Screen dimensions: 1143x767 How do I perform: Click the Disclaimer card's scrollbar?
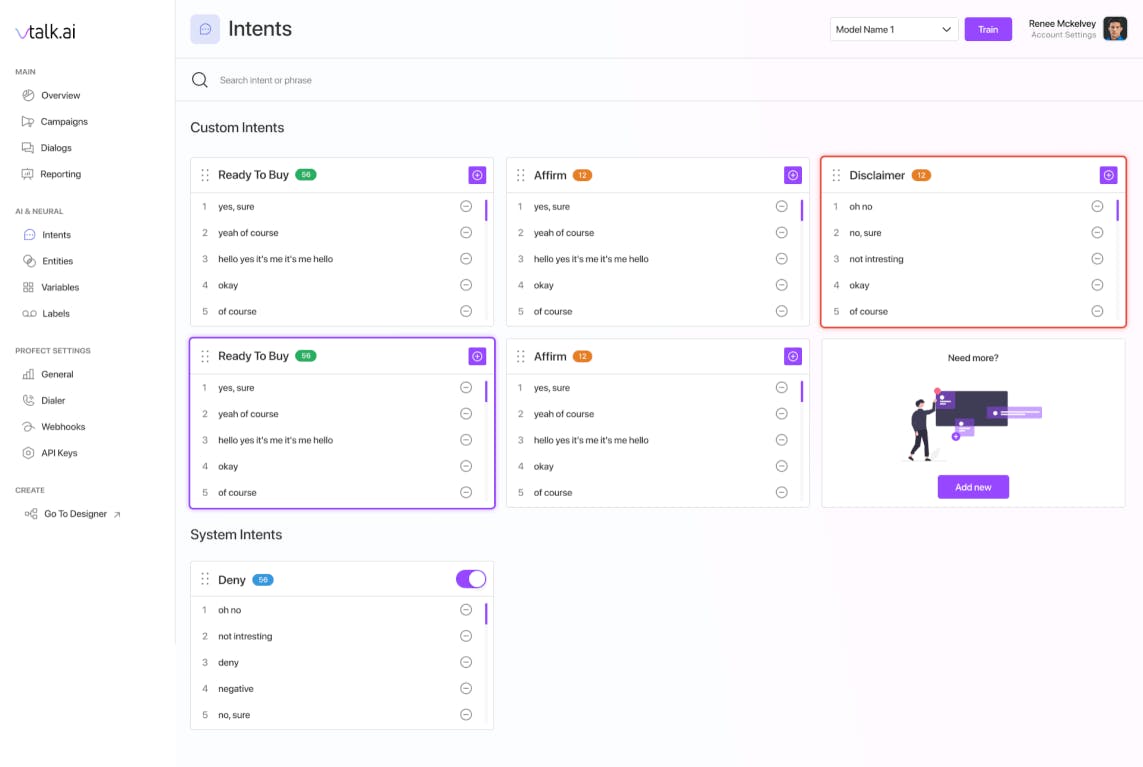click(1117, 211)
